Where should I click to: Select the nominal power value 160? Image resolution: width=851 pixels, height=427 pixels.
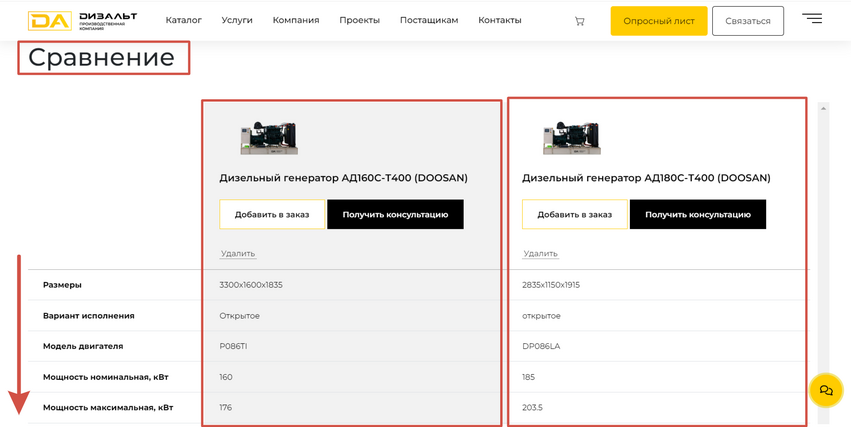tap(226, 377)
